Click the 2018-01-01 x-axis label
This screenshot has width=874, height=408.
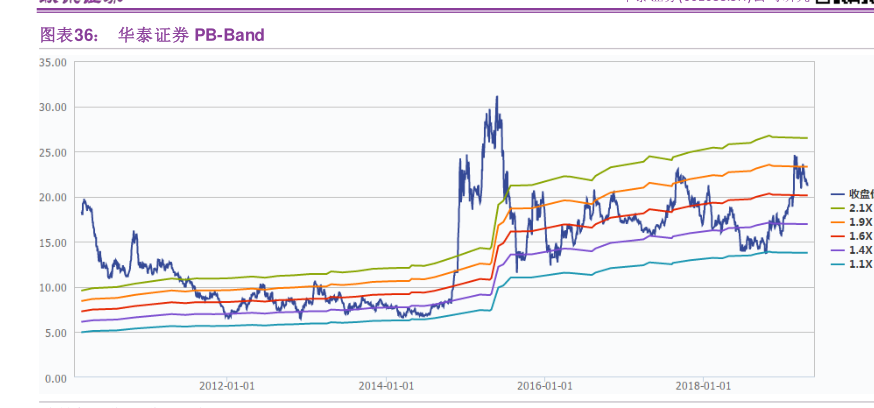pyautogui.click(x=703, y=386)
